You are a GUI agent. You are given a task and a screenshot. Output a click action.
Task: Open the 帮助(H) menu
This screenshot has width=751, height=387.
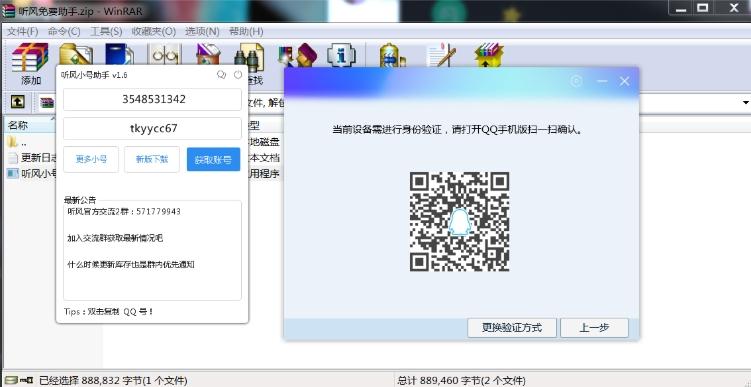coord(246,32)
